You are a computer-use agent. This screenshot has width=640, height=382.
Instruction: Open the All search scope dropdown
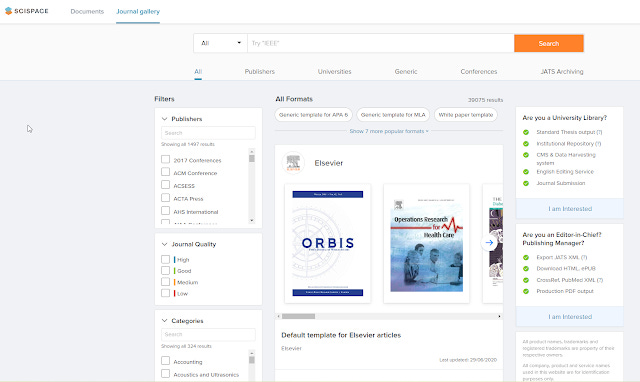click(x=220, y=43)
